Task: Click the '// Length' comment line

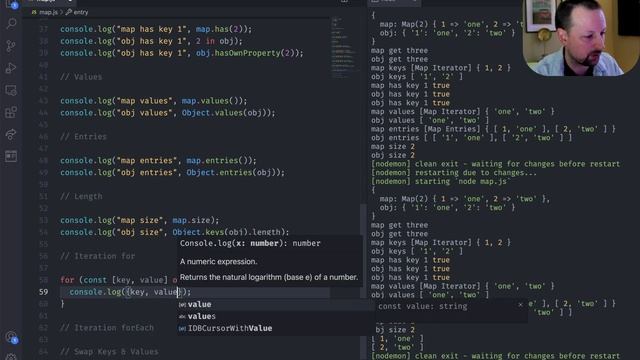Action: pyautogui.click(x=81, y=196)
